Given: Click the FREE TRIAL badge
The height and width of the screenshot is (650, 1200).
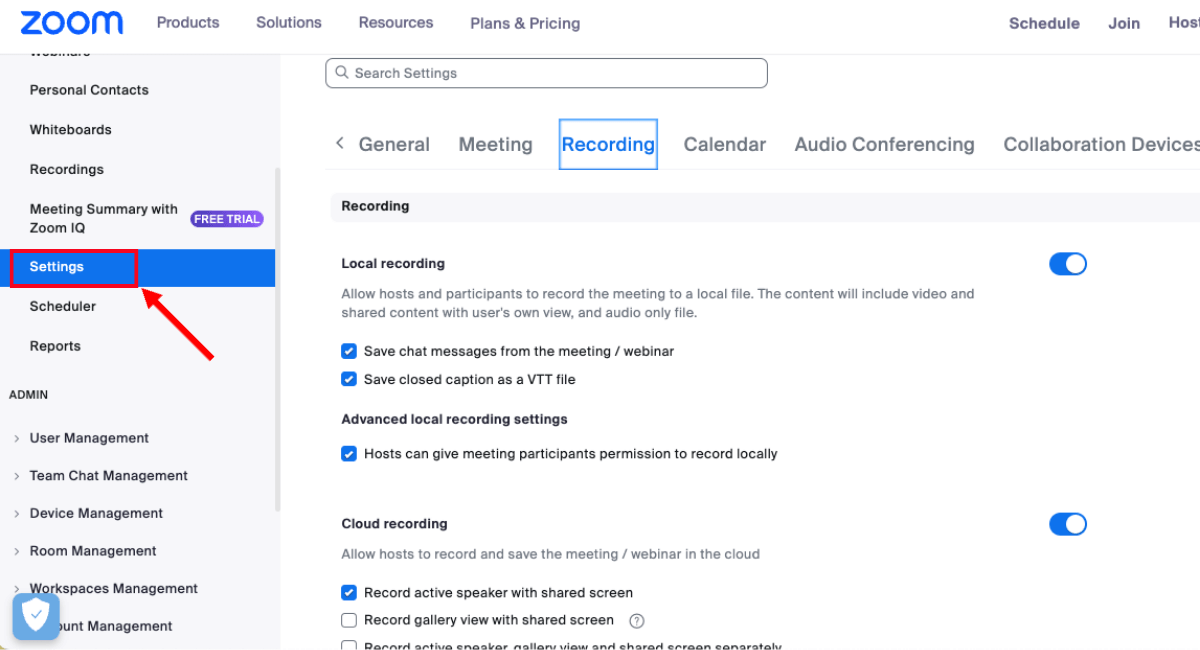Looking at the screenshot, I should point(227,219).
